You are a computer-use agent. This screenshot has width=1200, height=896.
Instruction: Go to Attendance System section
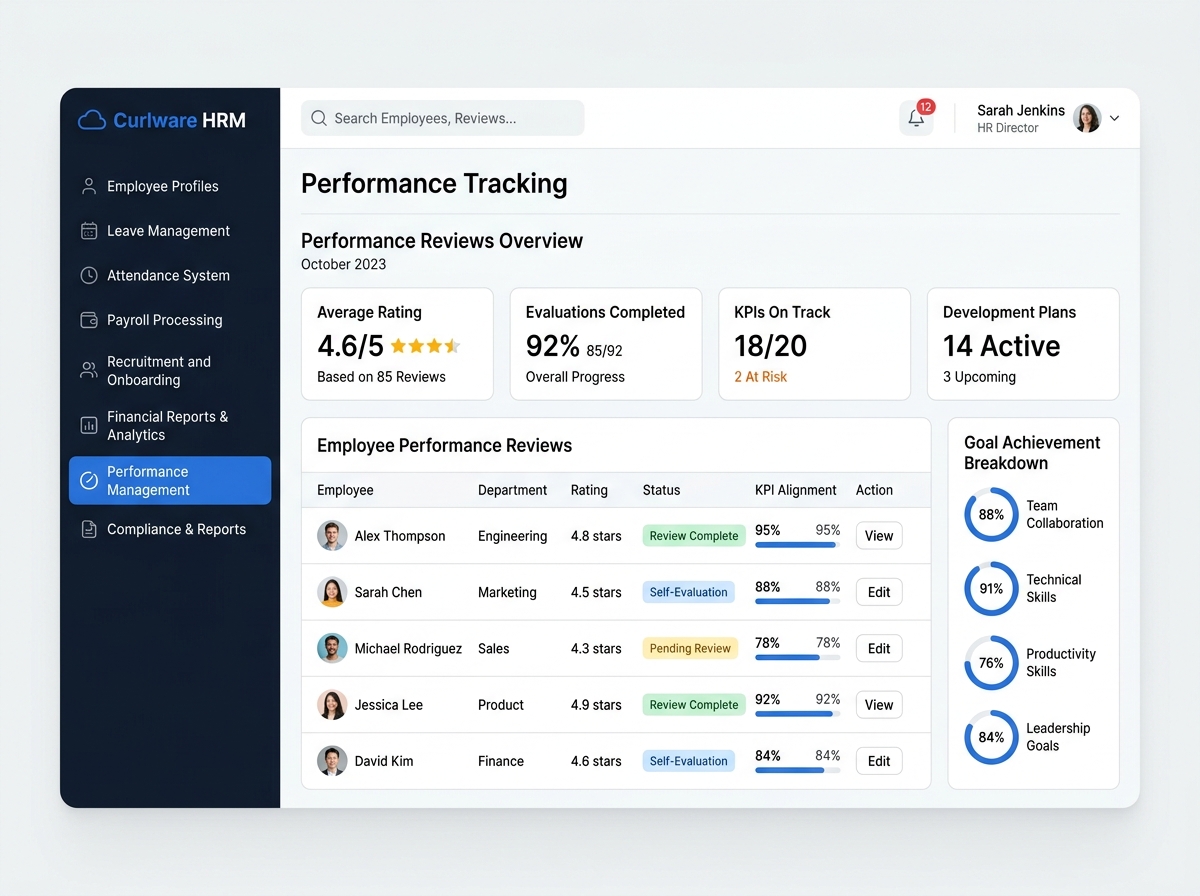[170, 275]
